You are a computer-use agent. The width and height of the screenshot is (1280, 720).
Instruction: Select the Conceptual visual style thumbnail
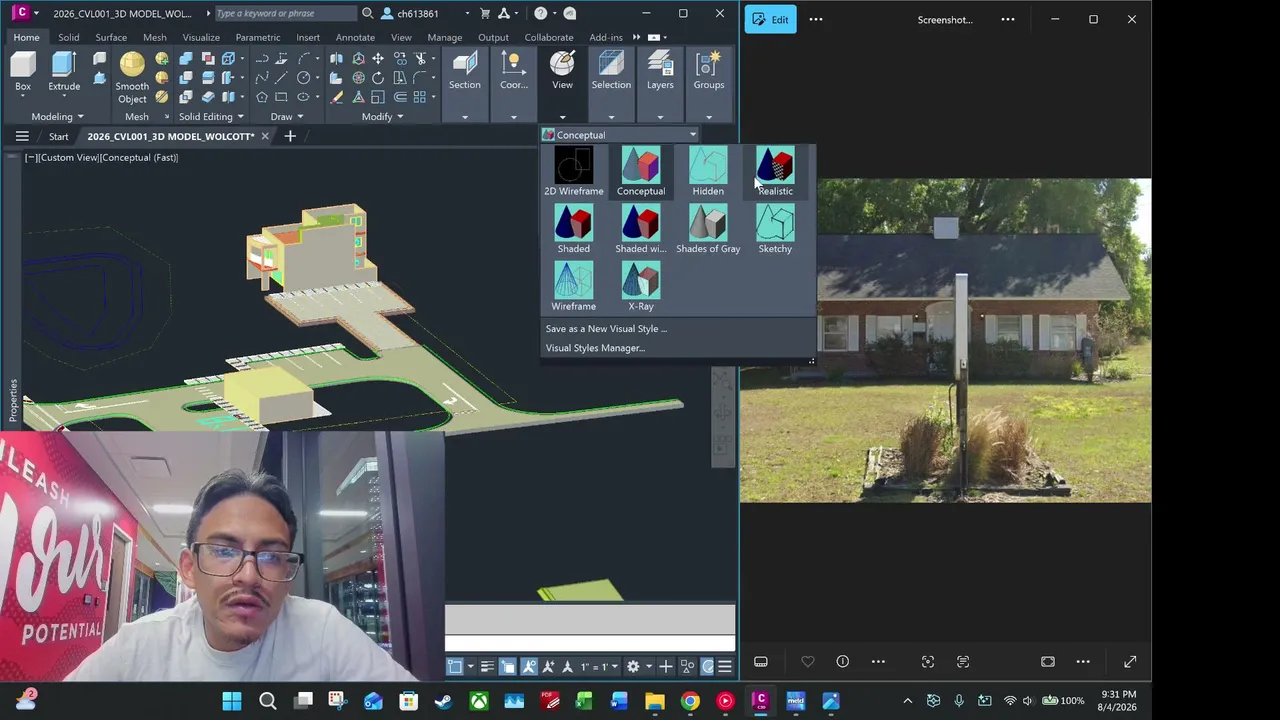(x=641, y=172)
